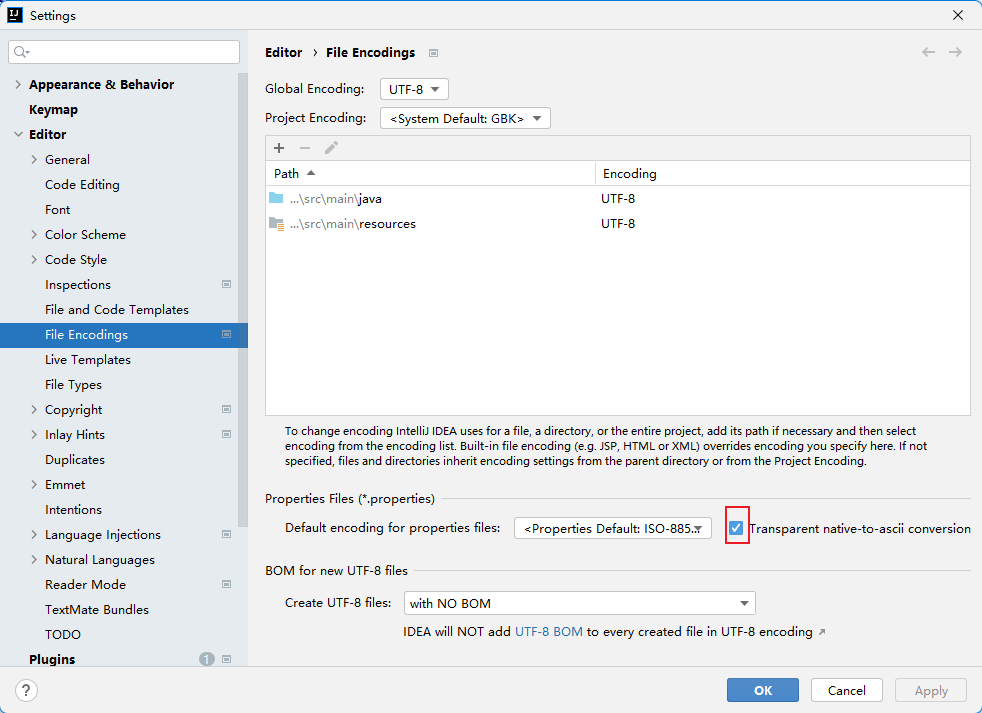Screen dimensions: 982x713
Task: Open the UTF-8 BOM link
Action: pyautogui.click(x=549, y=632)
